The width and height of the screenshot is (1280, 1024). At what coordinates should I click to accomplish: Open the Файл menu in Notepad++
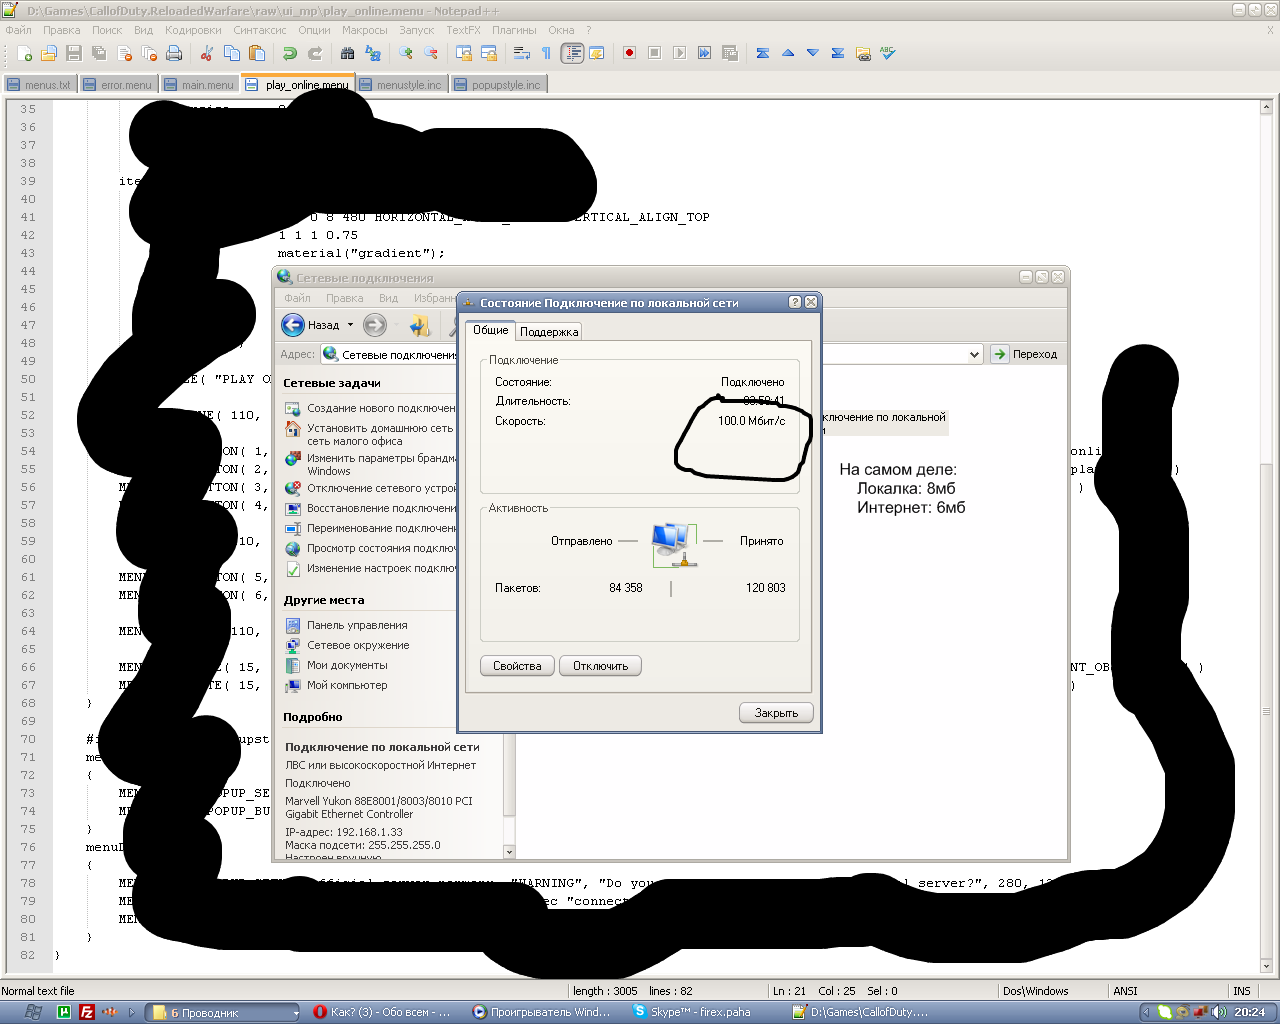coord(18,30)
